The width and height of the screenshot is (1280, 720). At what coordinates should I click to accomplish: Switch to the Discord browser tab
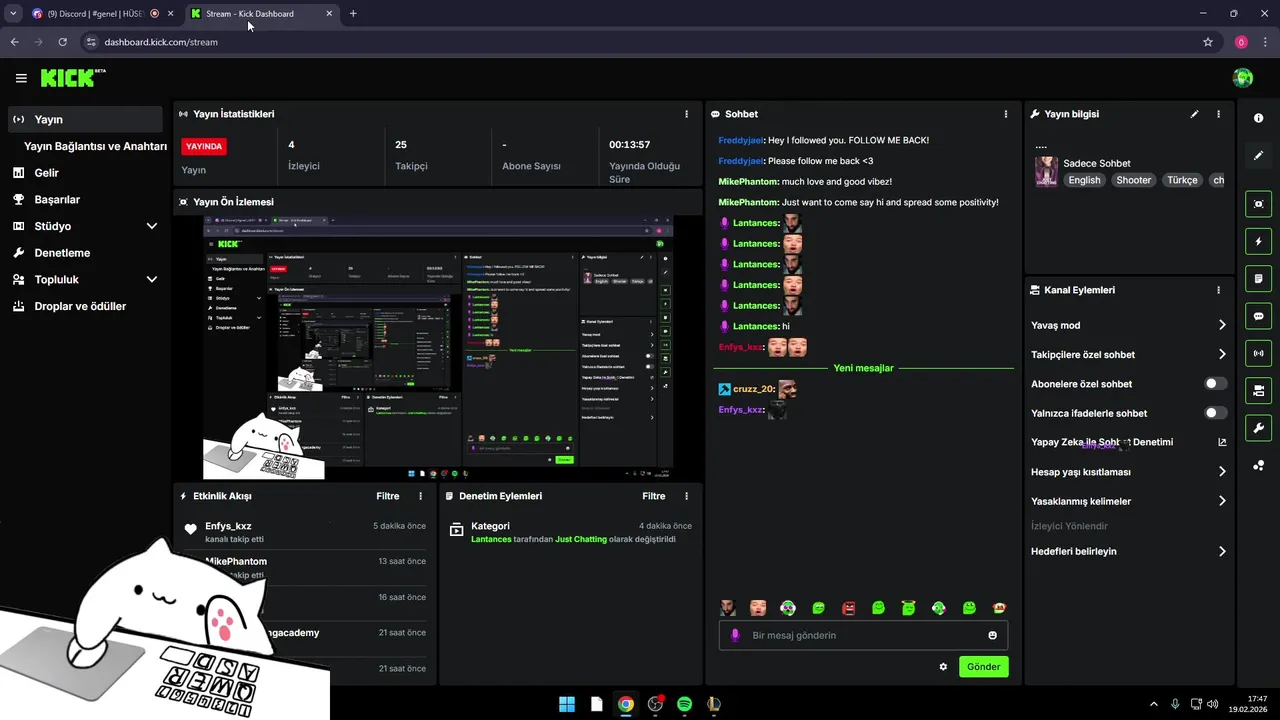point(97,14)
